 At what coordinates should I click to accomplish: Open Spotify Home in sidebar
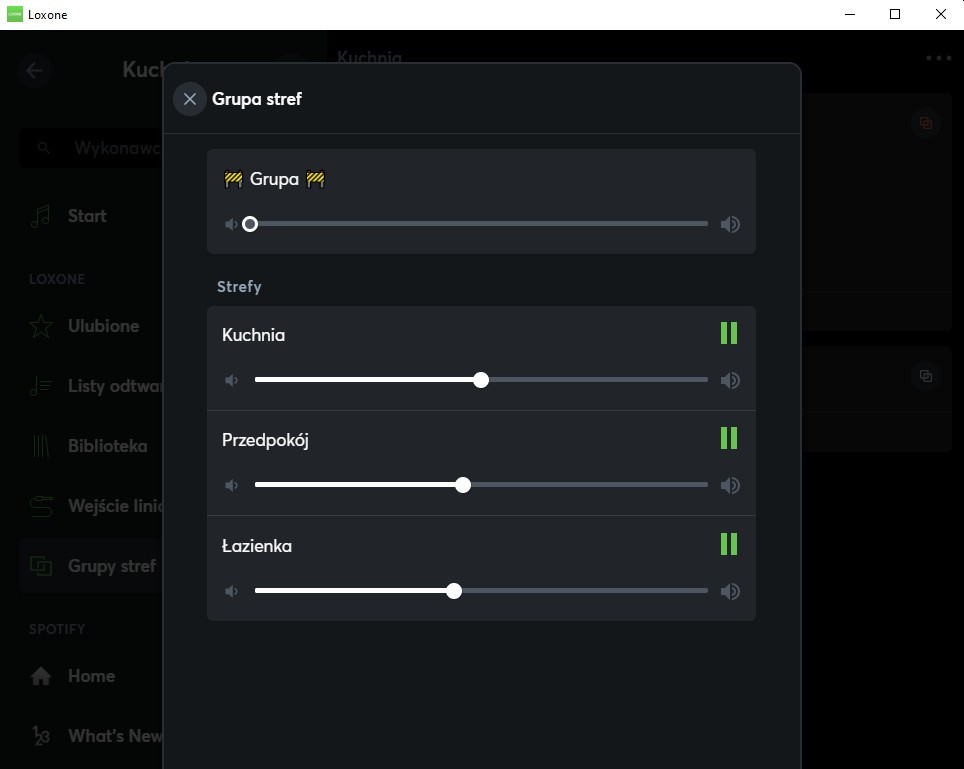(x=91, y=676)
